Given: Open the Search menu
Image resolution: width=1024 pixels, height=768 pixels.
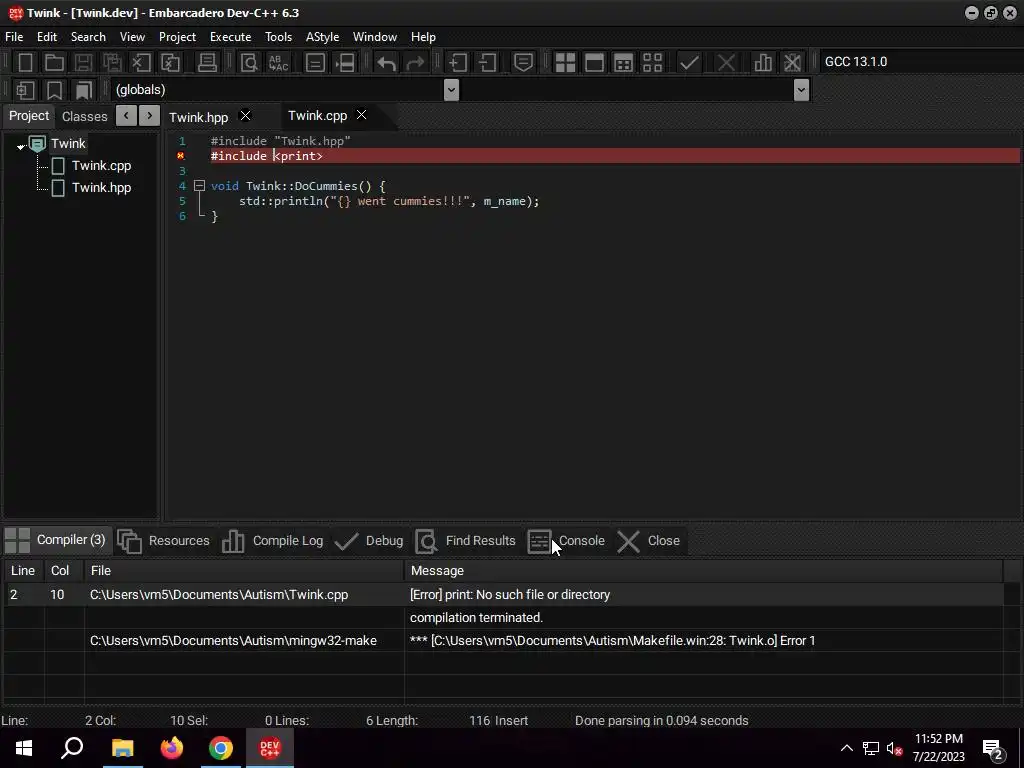Looking at the screenshot, I should pos(88,37).
